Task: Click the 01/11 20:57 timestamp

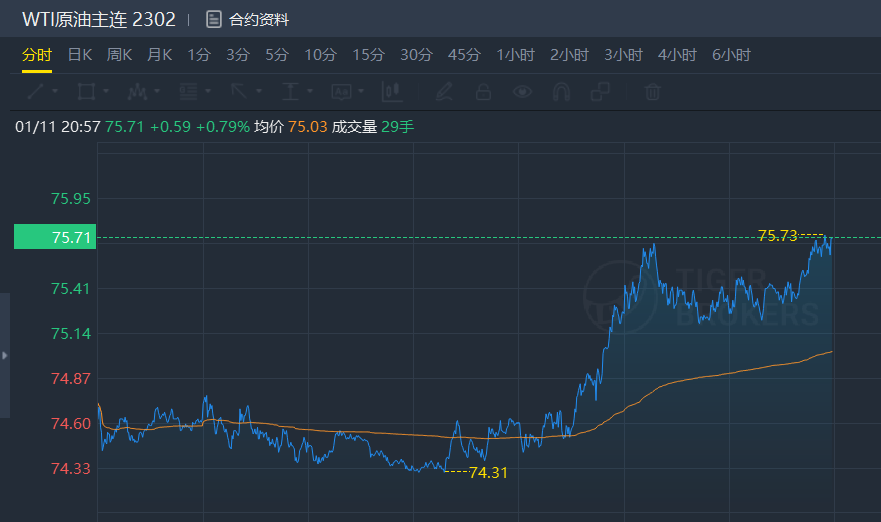Action: click(57, 126)
